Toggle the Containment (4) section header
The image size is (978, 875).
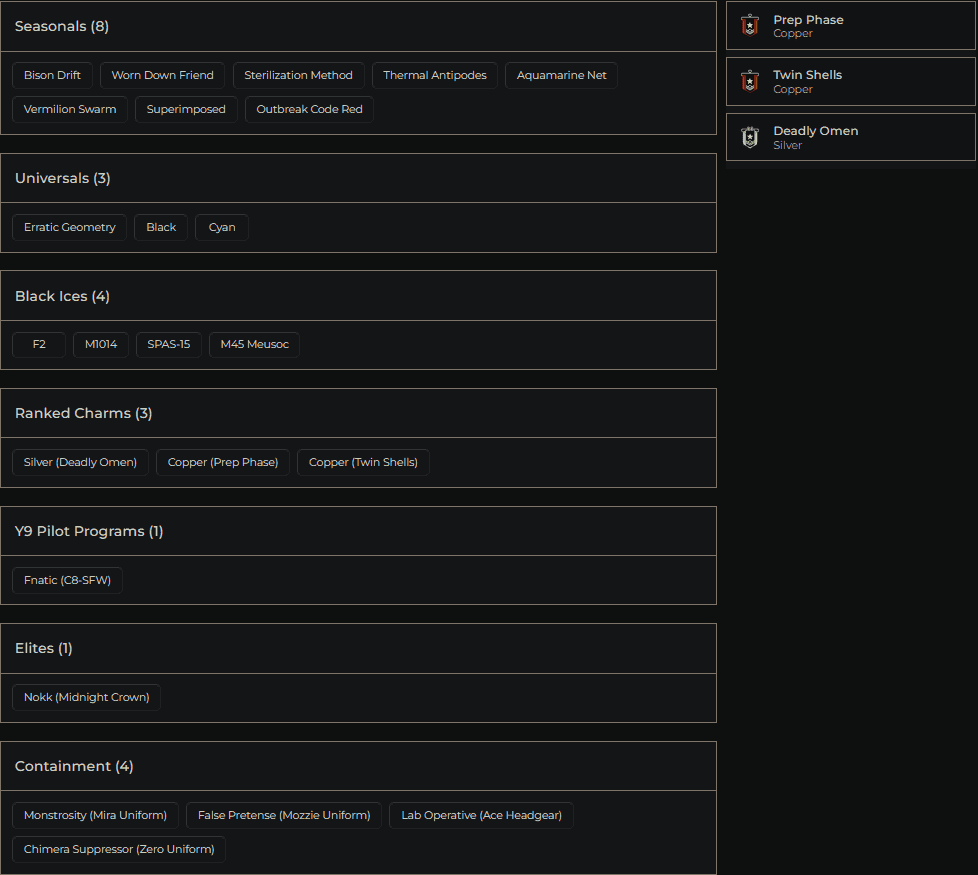click(x=358, y=766)
